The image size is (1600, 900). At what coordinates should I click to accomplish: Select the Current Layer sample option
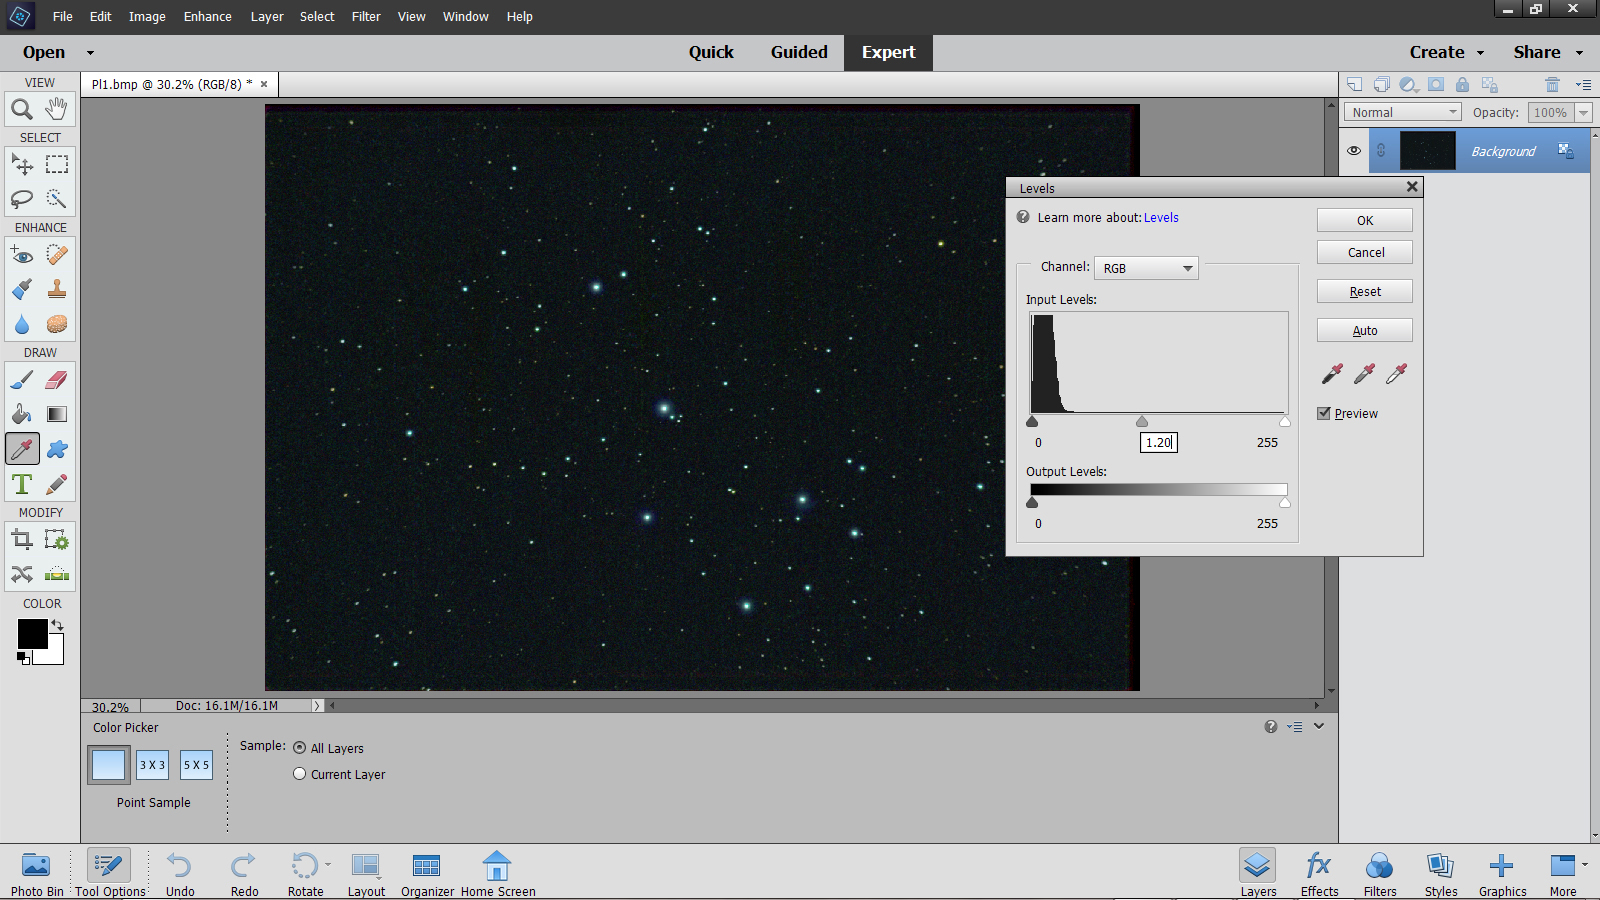point(300,774)
